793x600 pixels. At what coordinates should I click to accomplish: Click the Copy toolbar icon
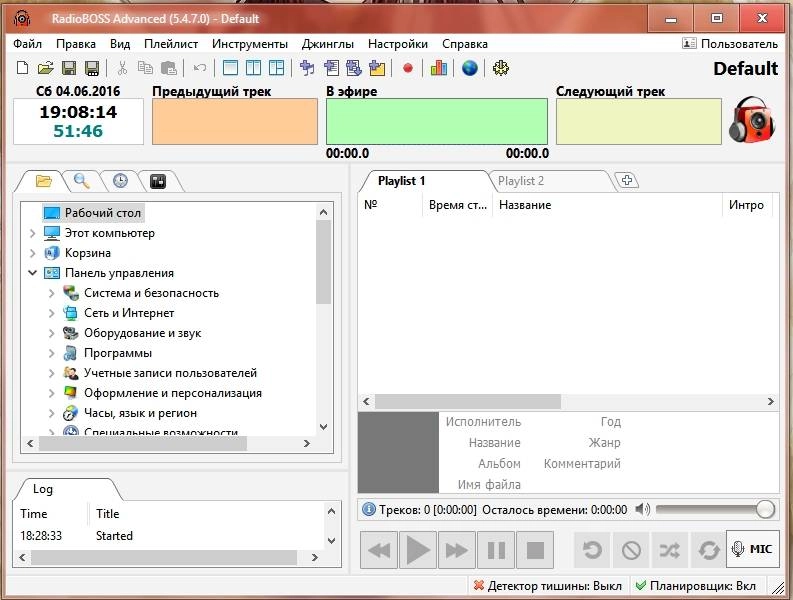tap(146, 68)
